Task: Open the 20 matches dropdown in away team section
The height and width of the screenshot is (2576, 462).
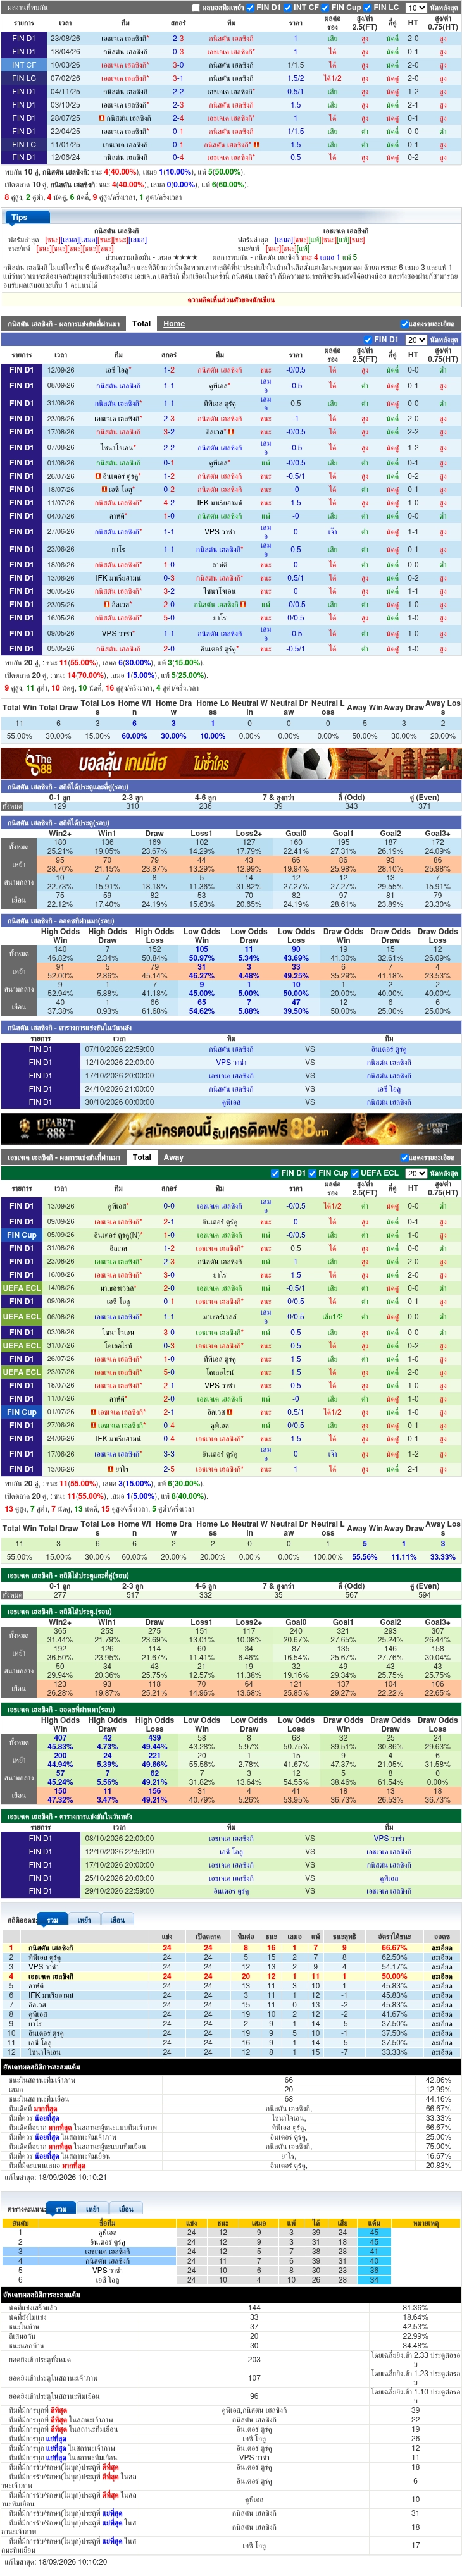Action: 415,1173
